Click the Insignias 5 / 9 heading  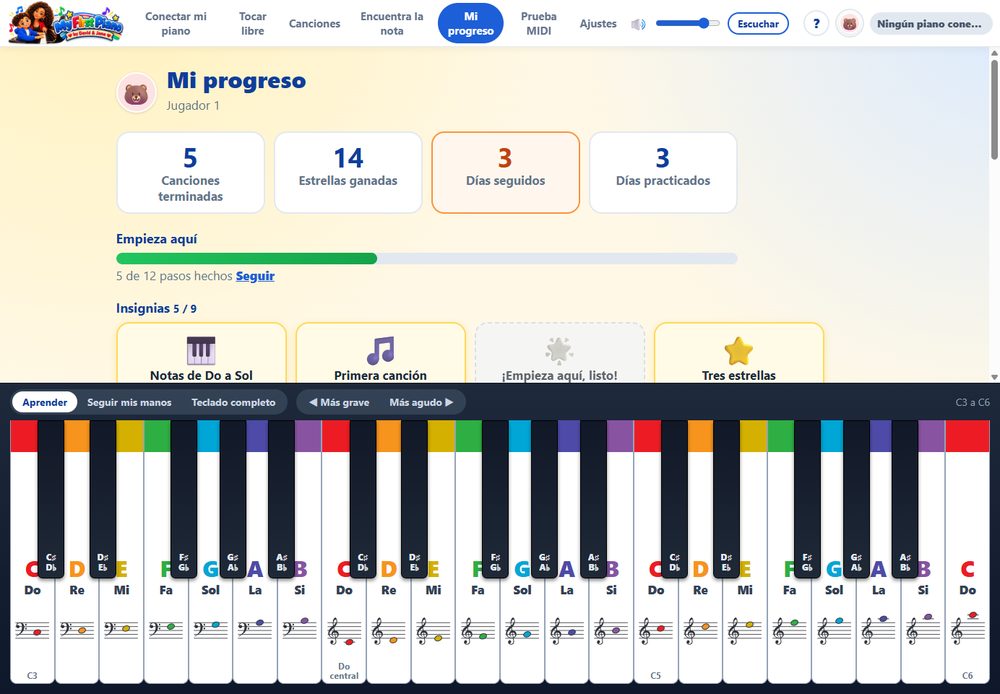pyautogui.click(x=156, y=309)
